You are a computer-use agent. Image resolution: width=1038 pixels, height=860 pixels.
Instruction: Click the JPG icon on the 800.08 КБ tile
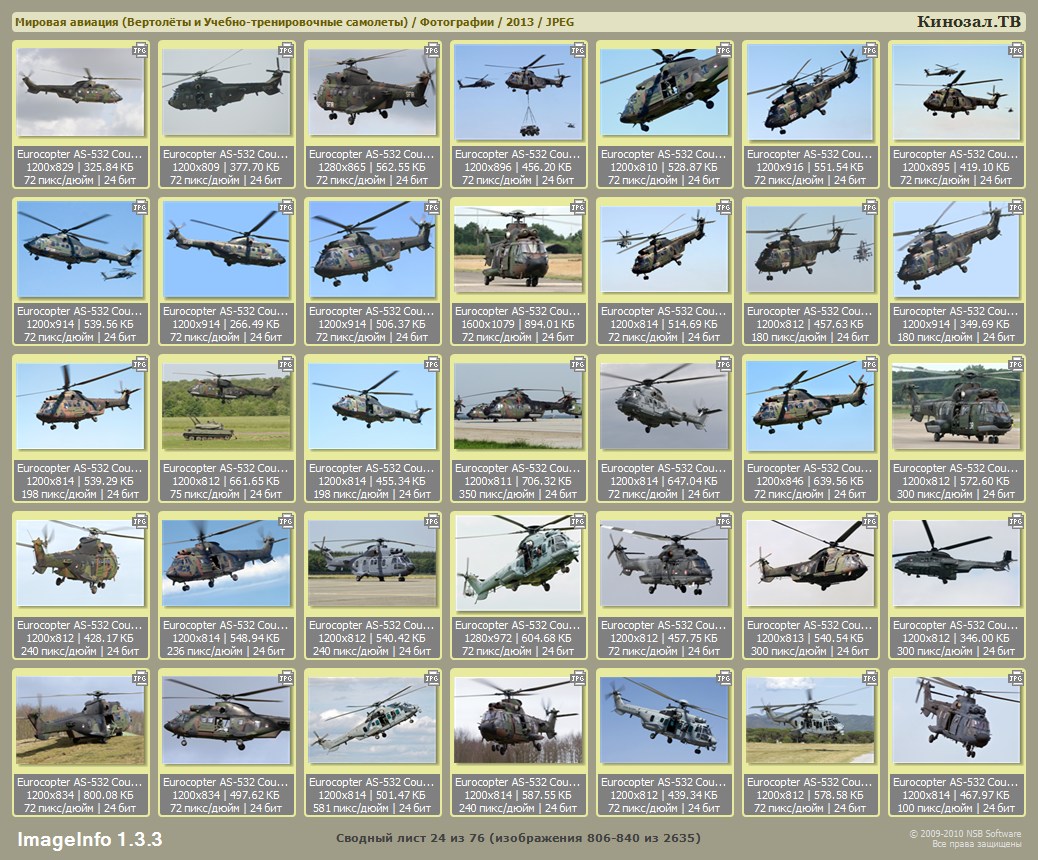point(140,677)
